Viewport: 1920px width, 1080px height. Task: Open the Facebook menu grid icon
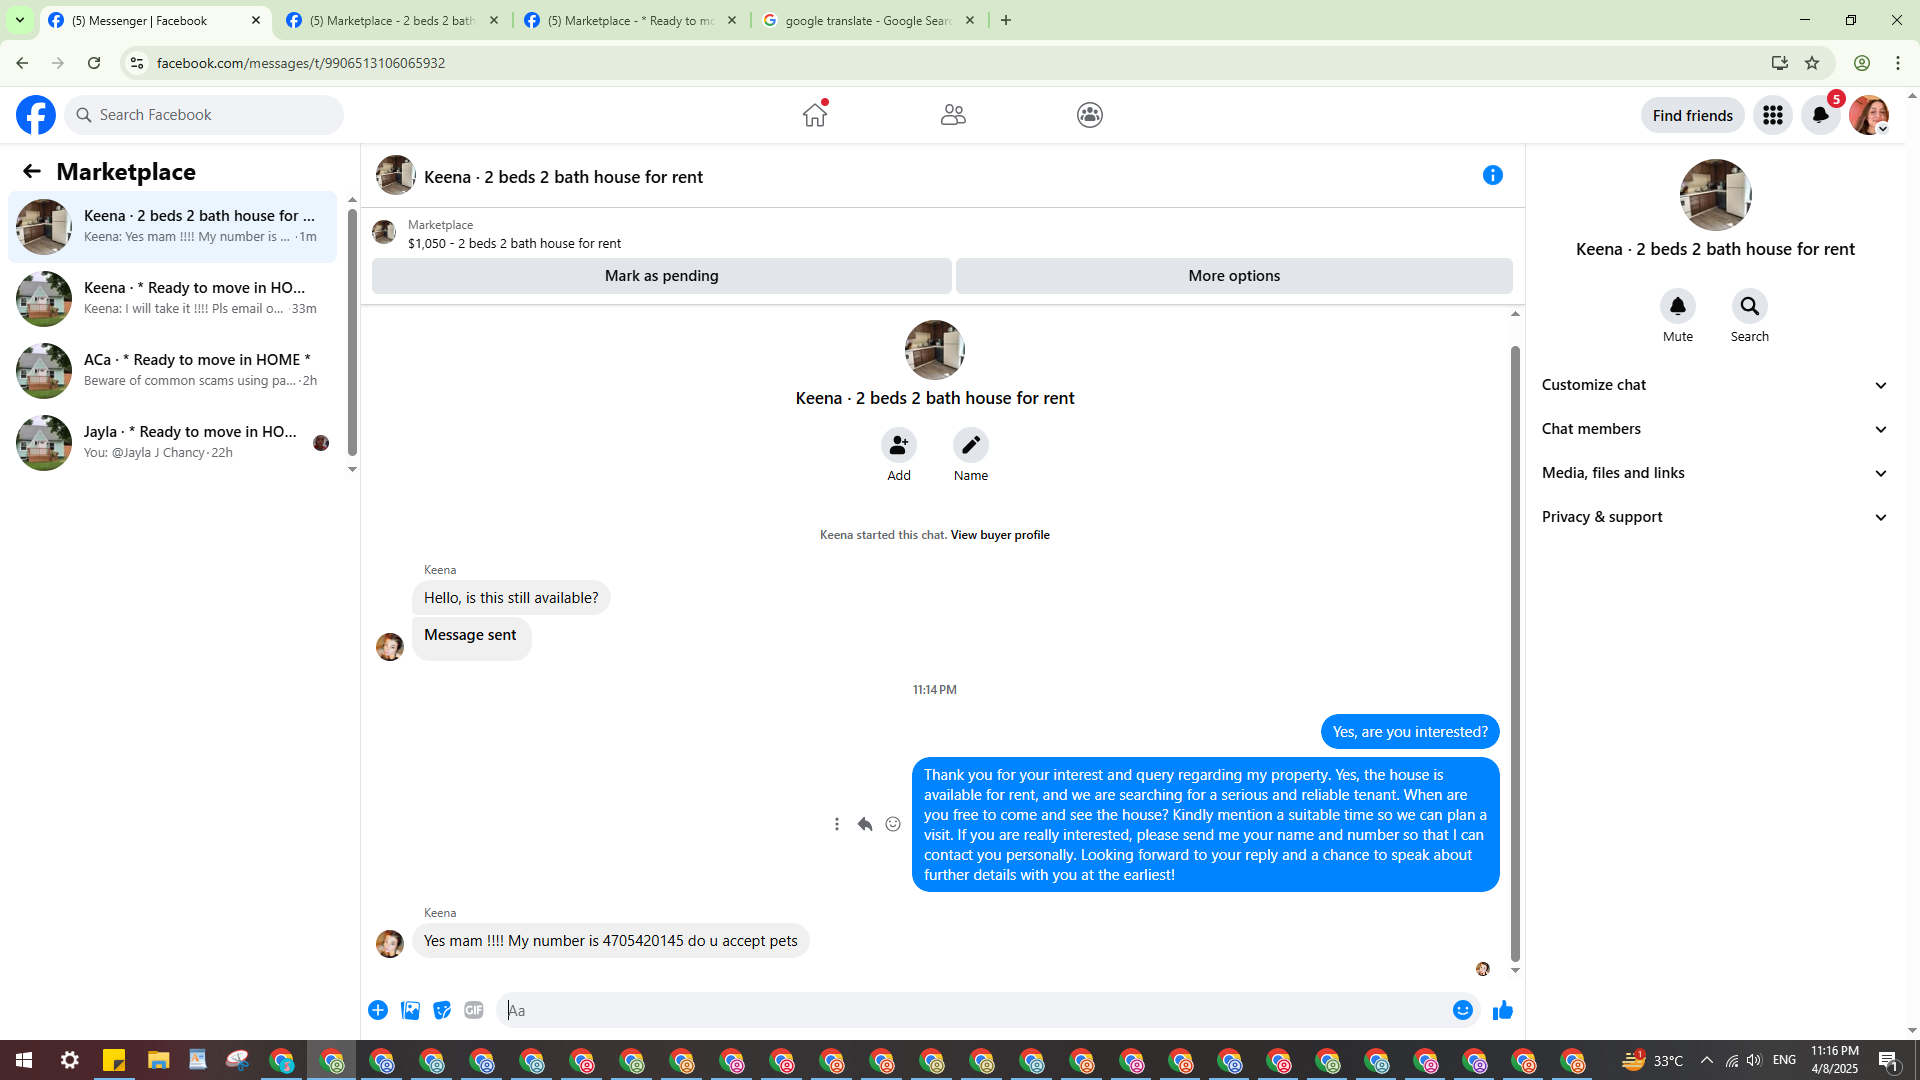point(1772,116)
